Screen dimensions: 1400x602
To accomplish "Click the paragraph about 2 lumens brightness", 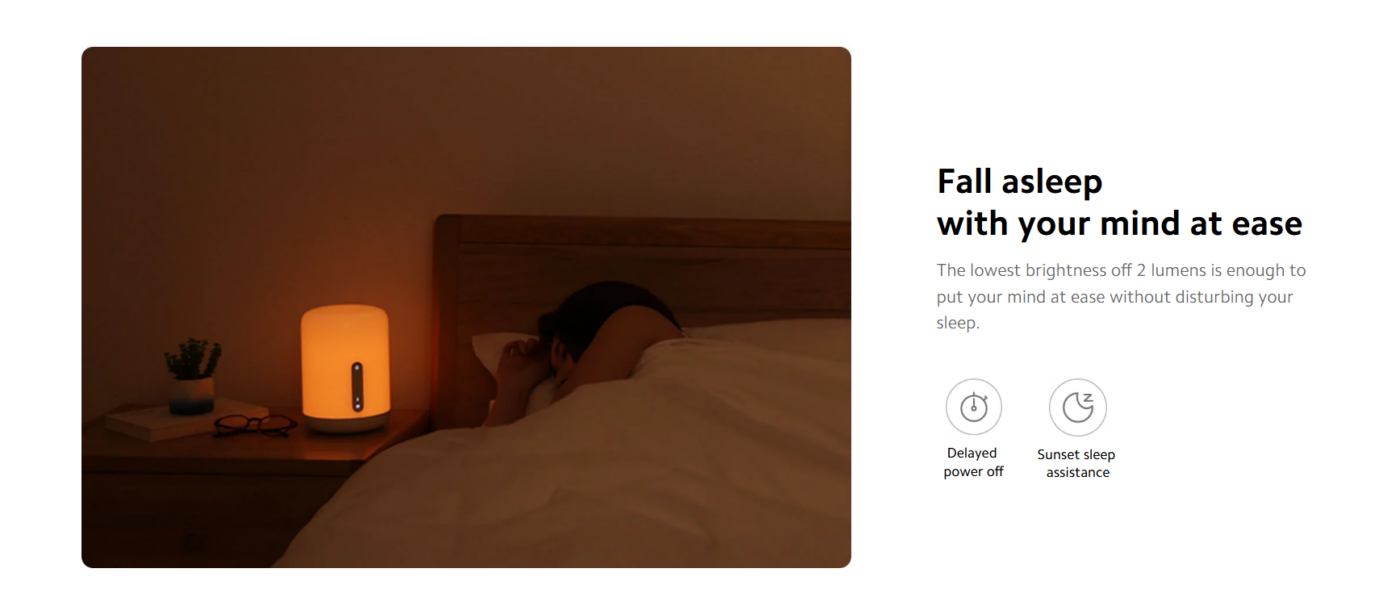I will pos(1121,297).
